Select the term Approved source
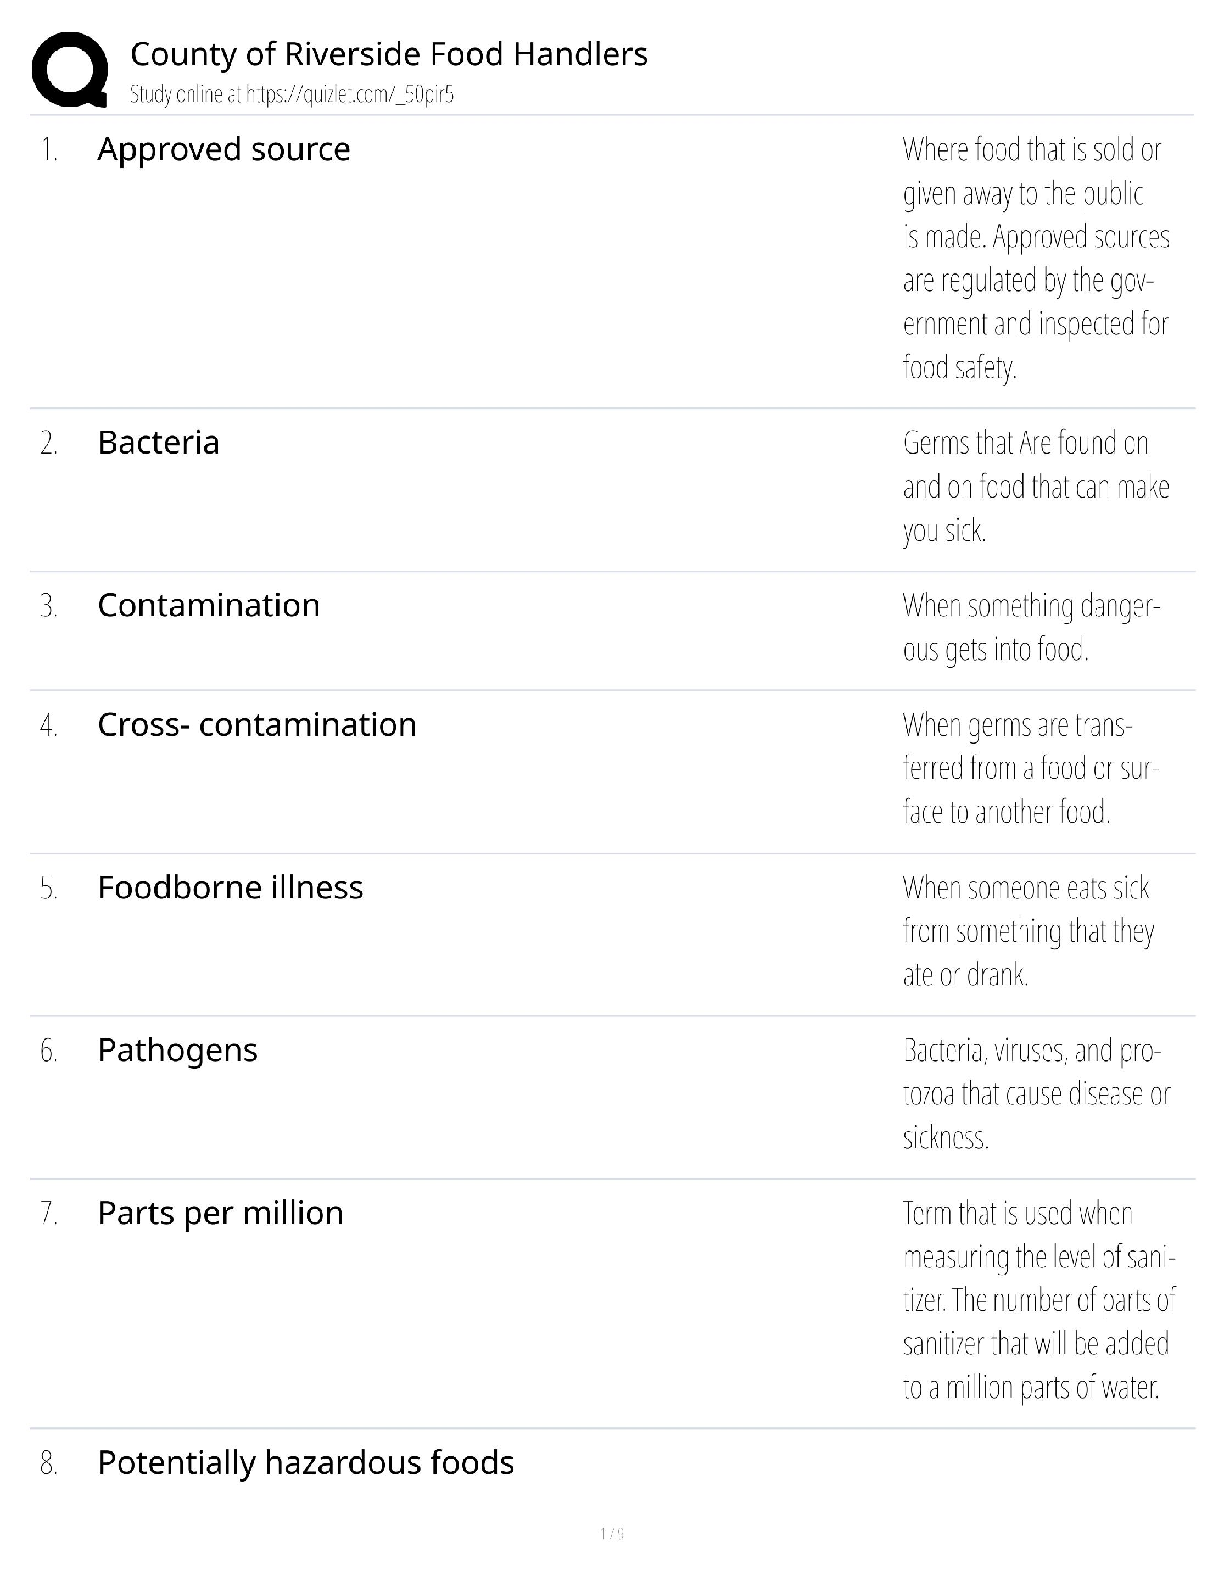1224x1584 pixels. pos(224,149)
